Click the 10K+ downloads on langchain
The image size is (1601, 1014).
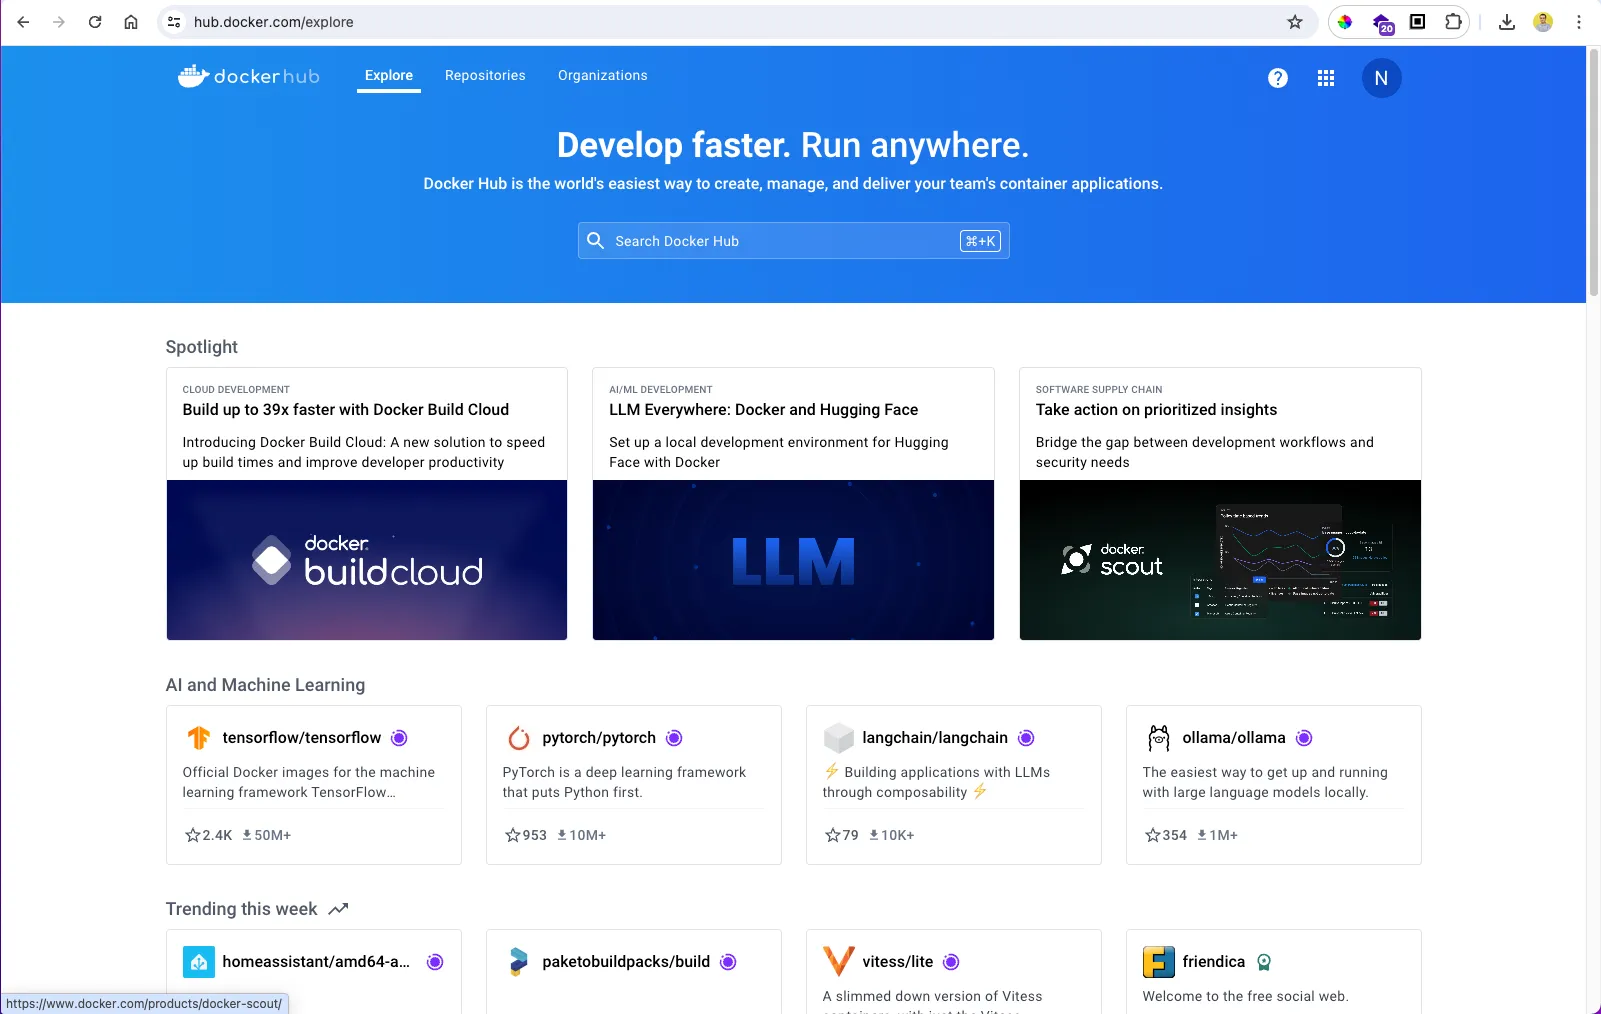coord(891,835)
